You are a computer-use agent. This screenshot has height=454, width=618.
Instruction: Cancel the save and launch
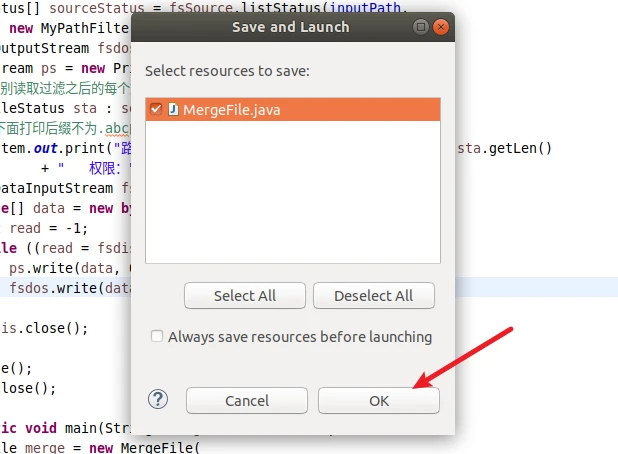click(247, 400)
